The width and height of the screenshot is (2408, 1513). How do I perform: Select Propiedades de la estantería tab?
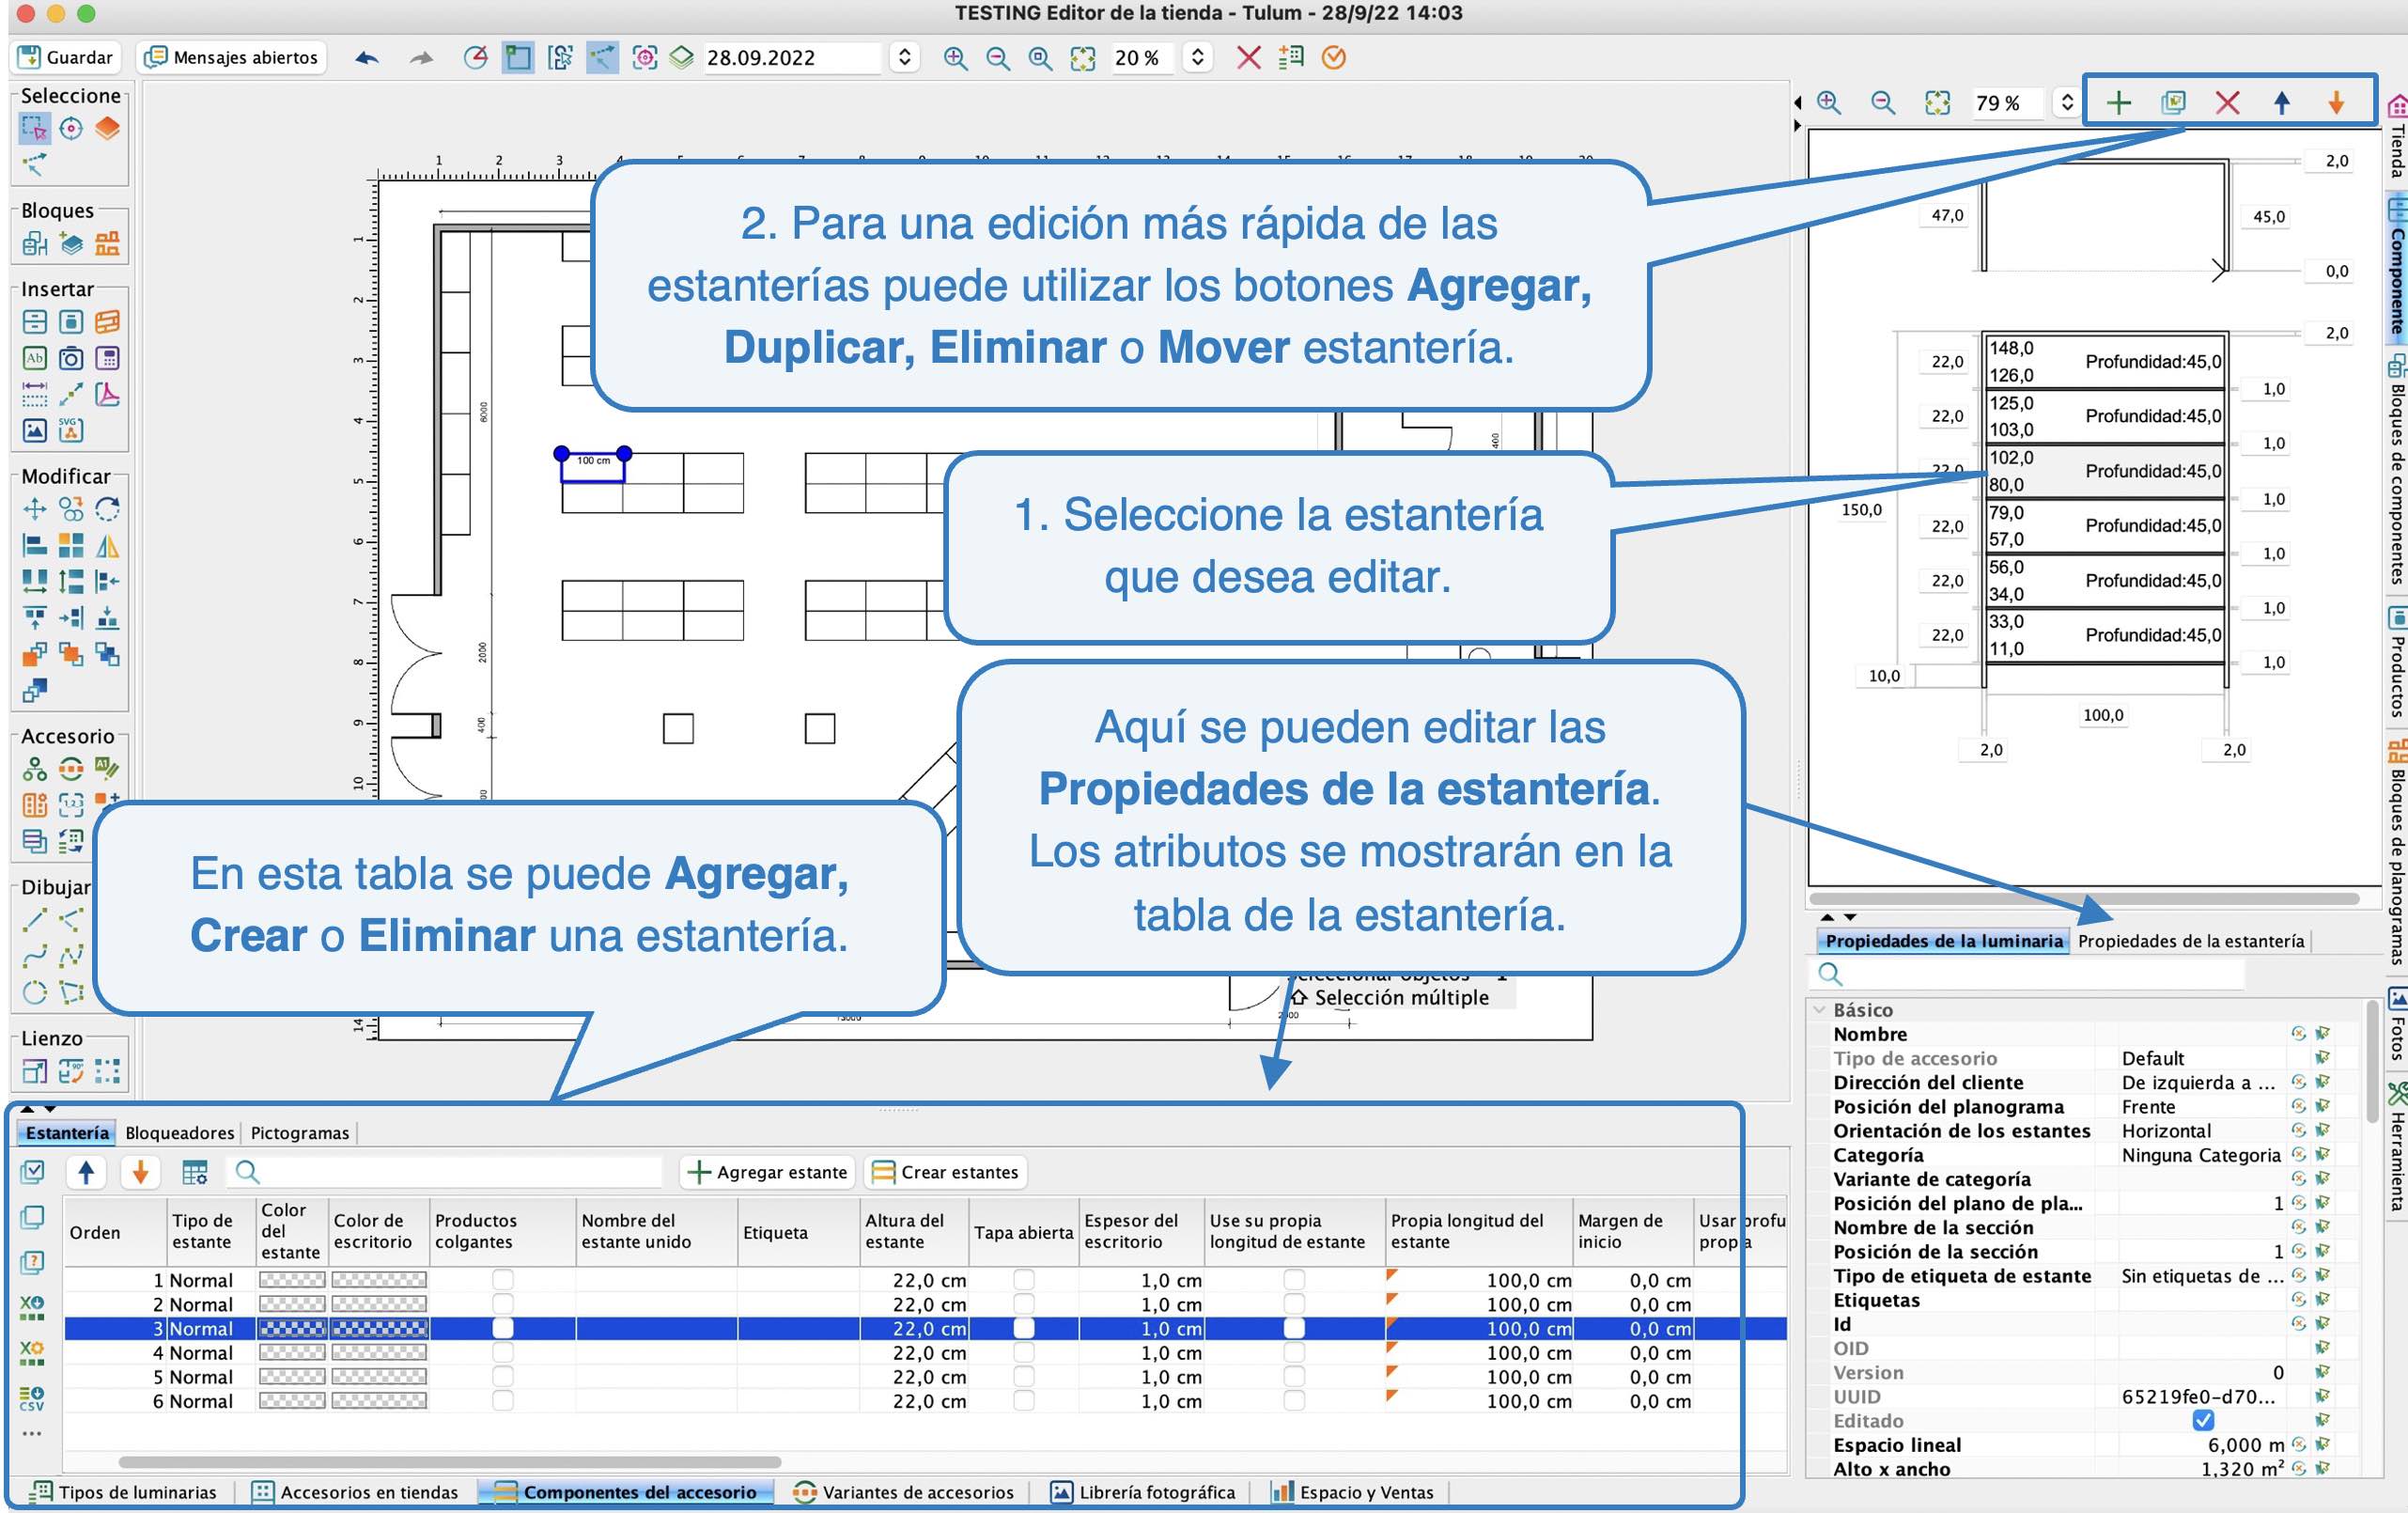(x=2190, y=941)
